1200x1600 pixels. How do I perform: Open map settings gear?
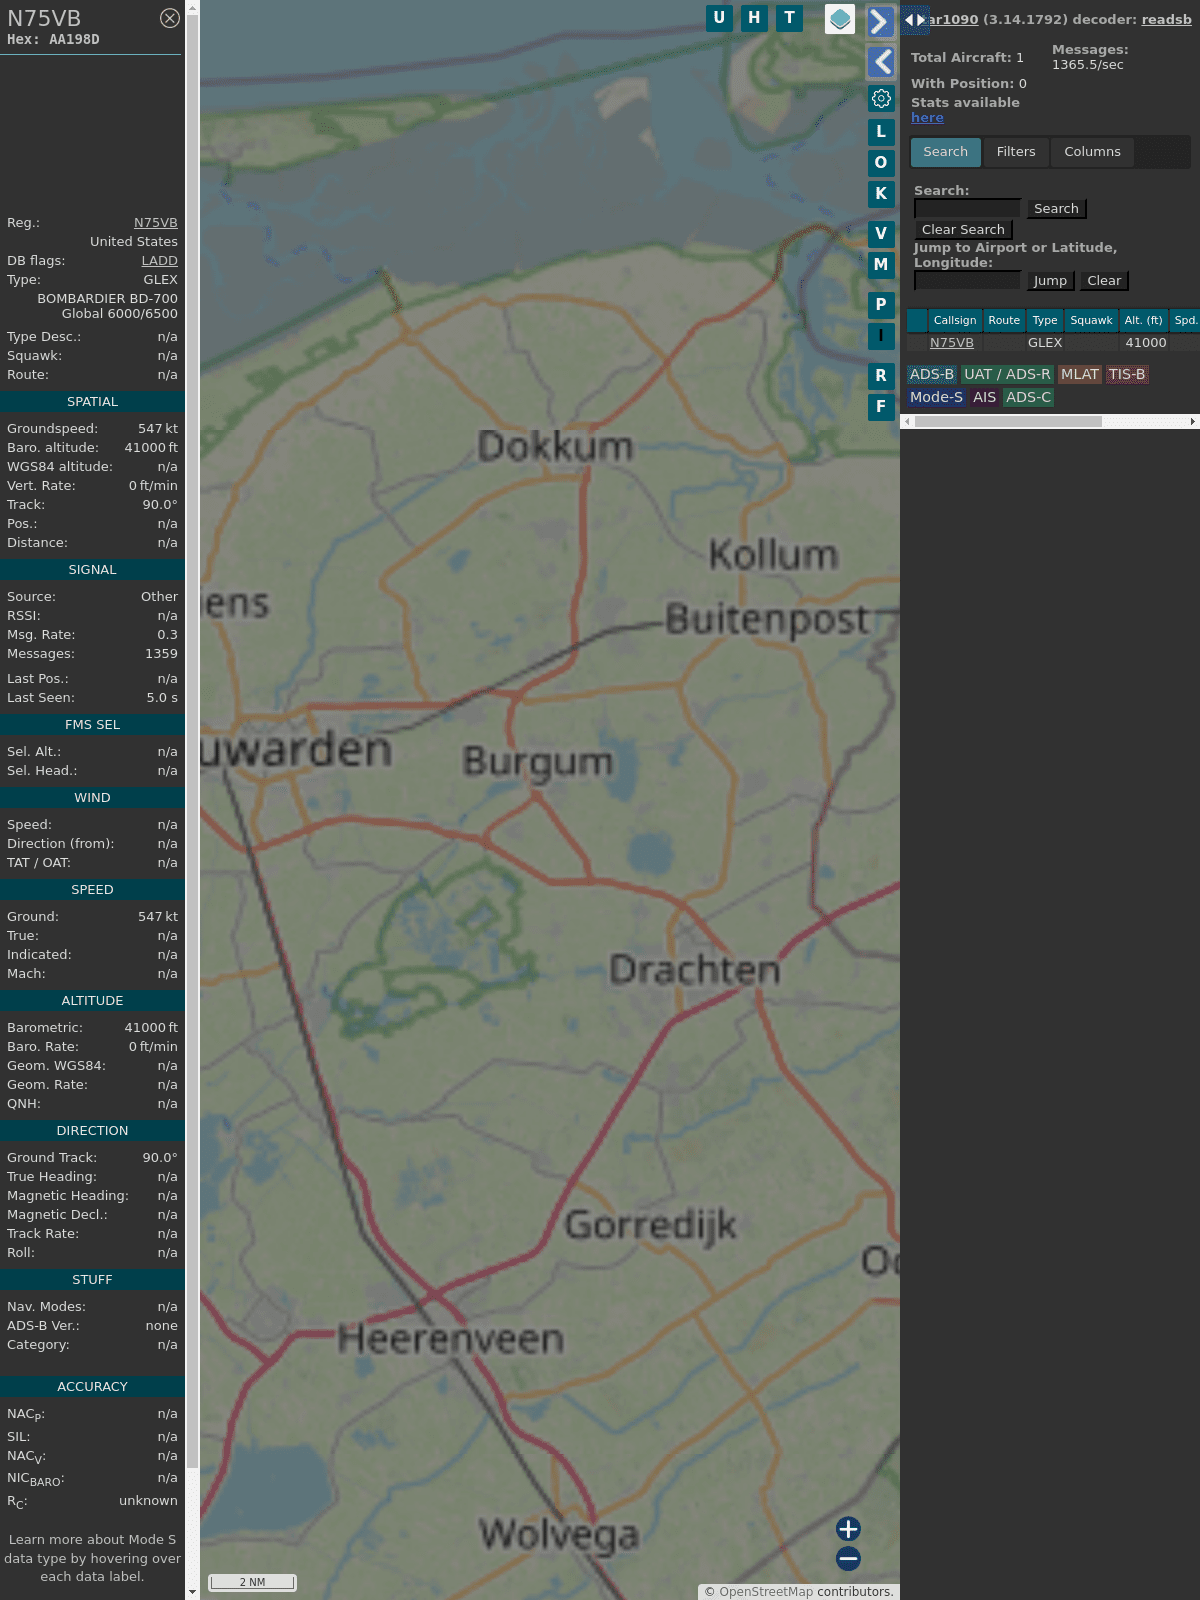881,99
